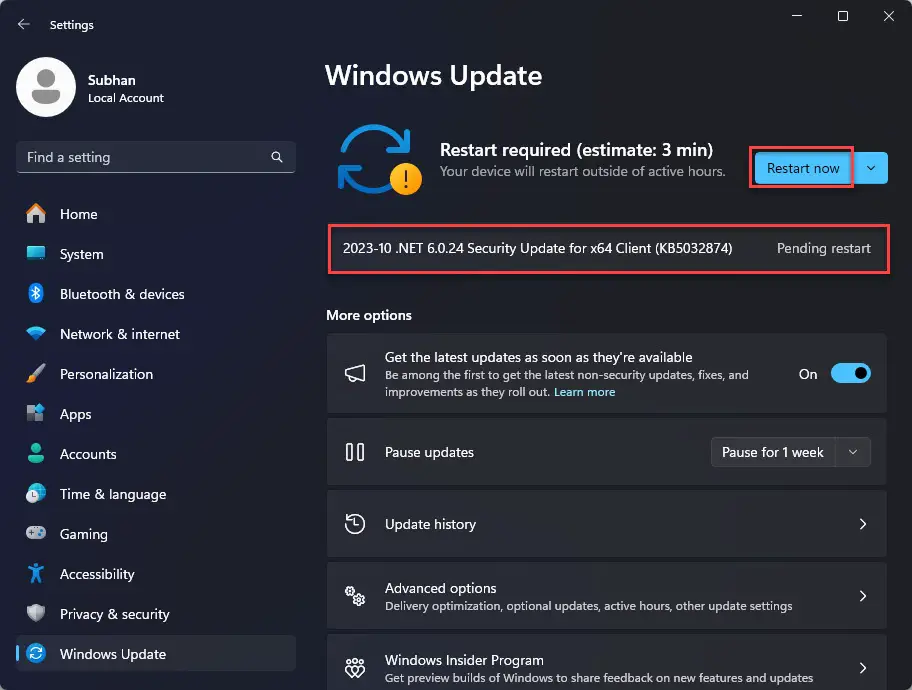This screenshot has width=912, height=690.
Task: Click the large update status icon
Action: pyautogui.click(x=379, y=159)
